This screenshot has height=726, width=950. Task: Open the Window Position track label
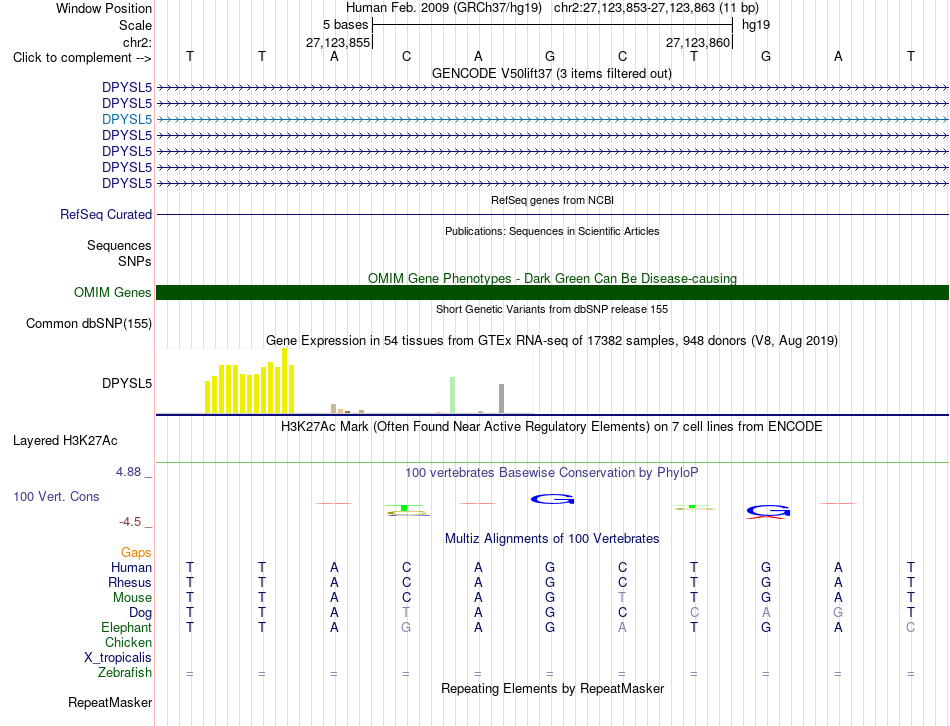pos(104,8)
